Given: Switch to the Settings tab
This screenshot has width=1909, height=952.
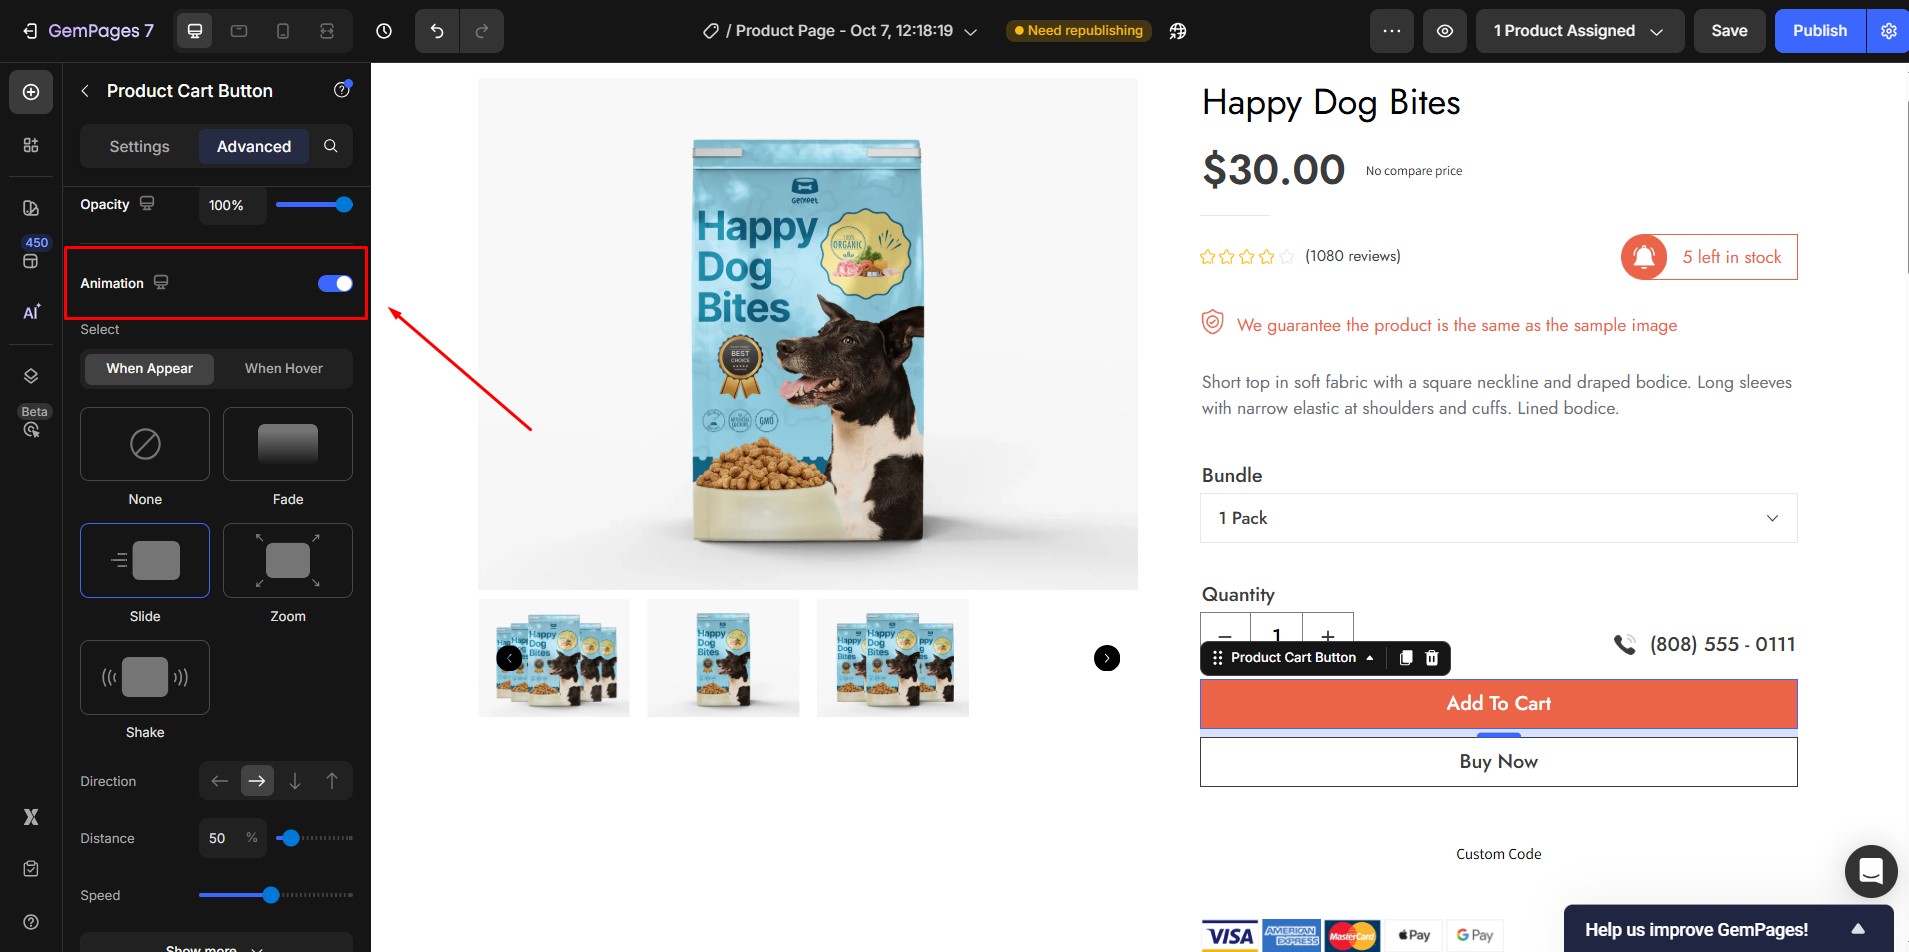Looking at the screenshot, I should 140,146.
